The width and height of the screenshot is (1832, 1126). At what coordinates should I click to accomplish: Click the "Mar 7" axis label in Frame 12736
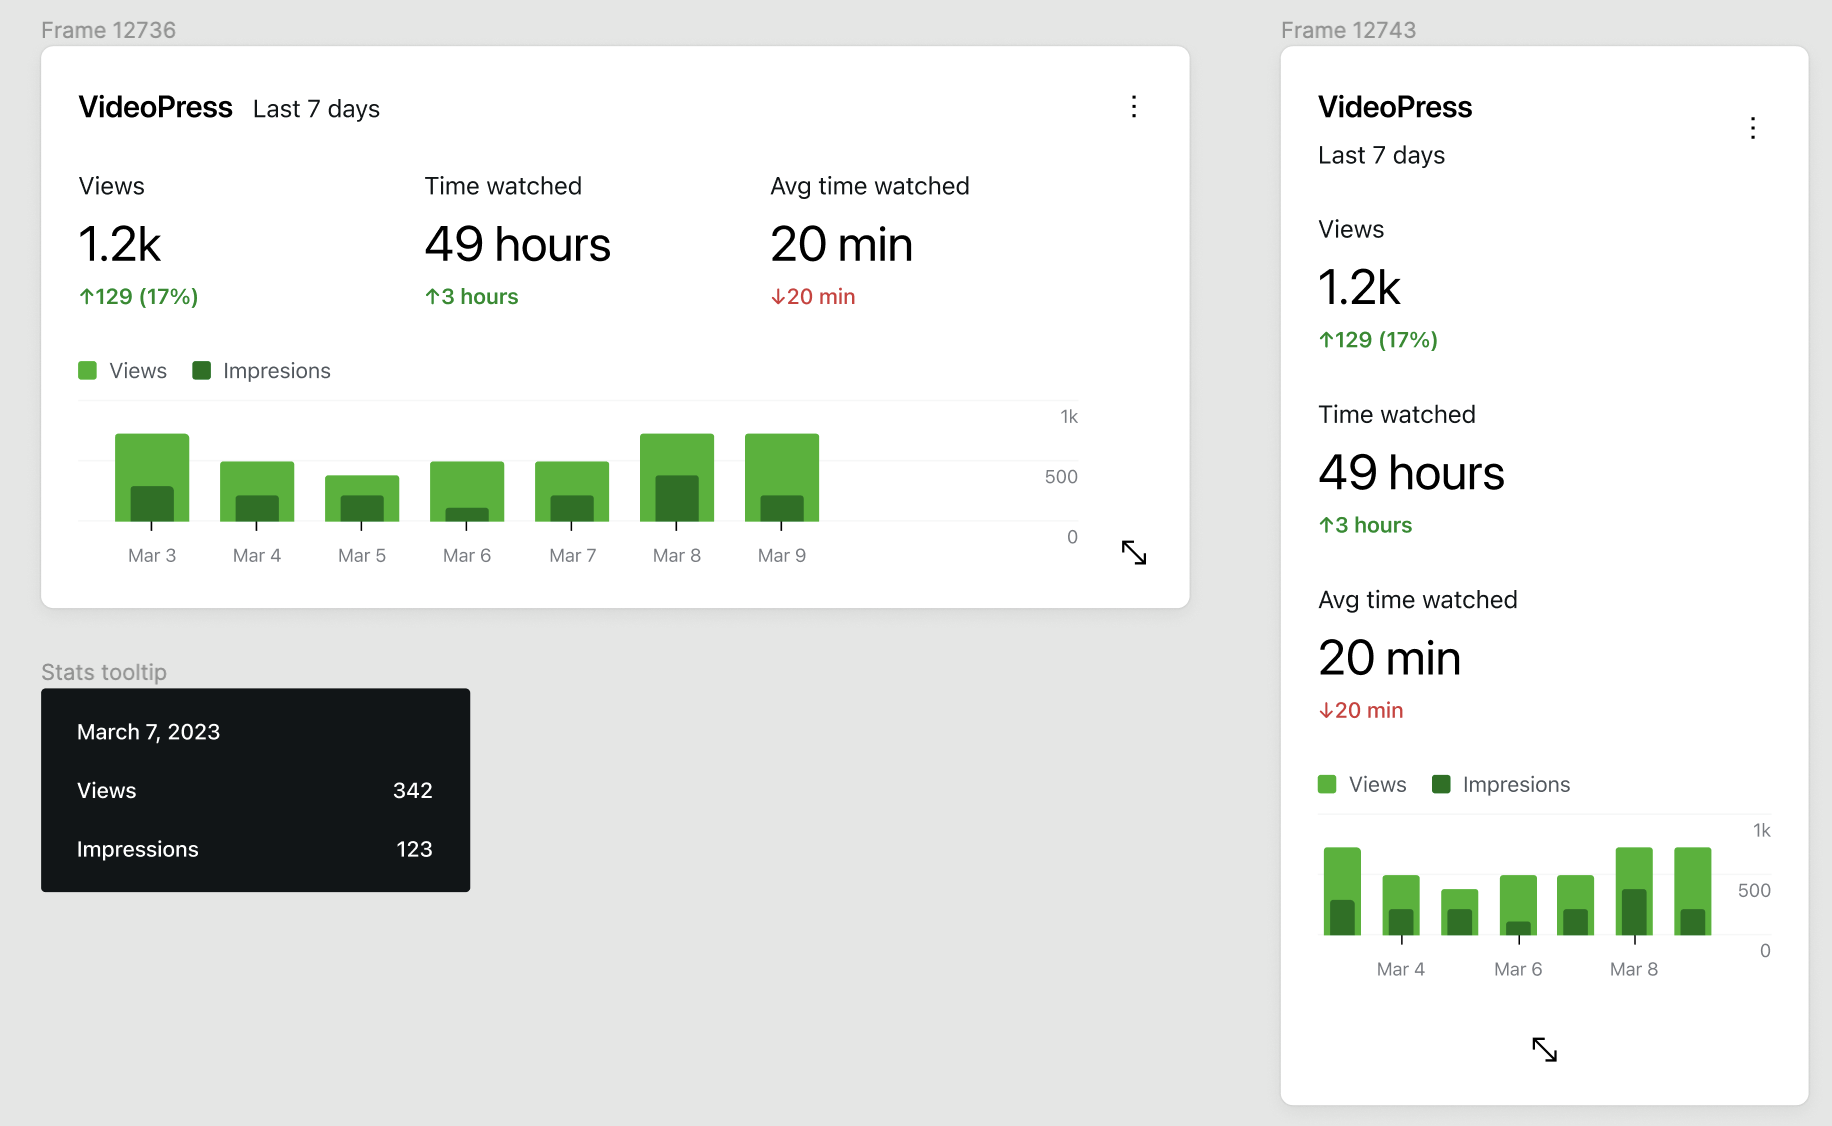[572, 556]
